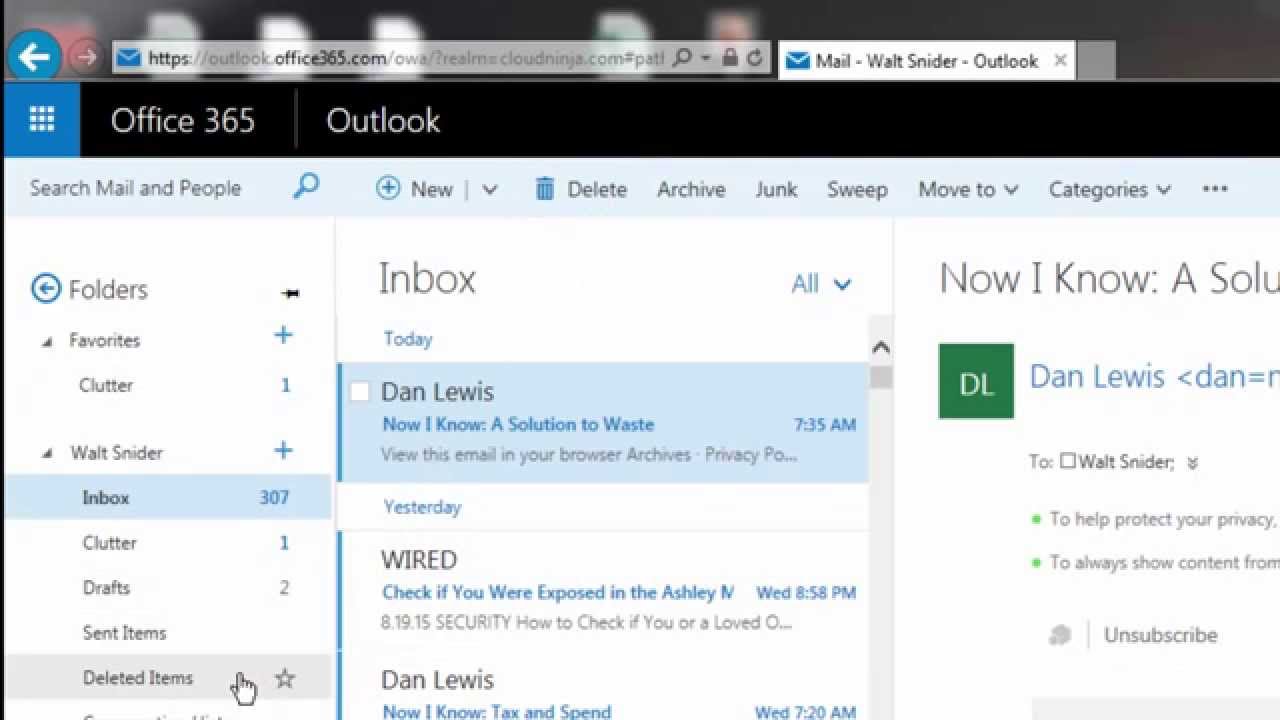Collapse the Walt Snider mailbox tree
Screen dimensions: 1280x720
(x=47, y=454)
